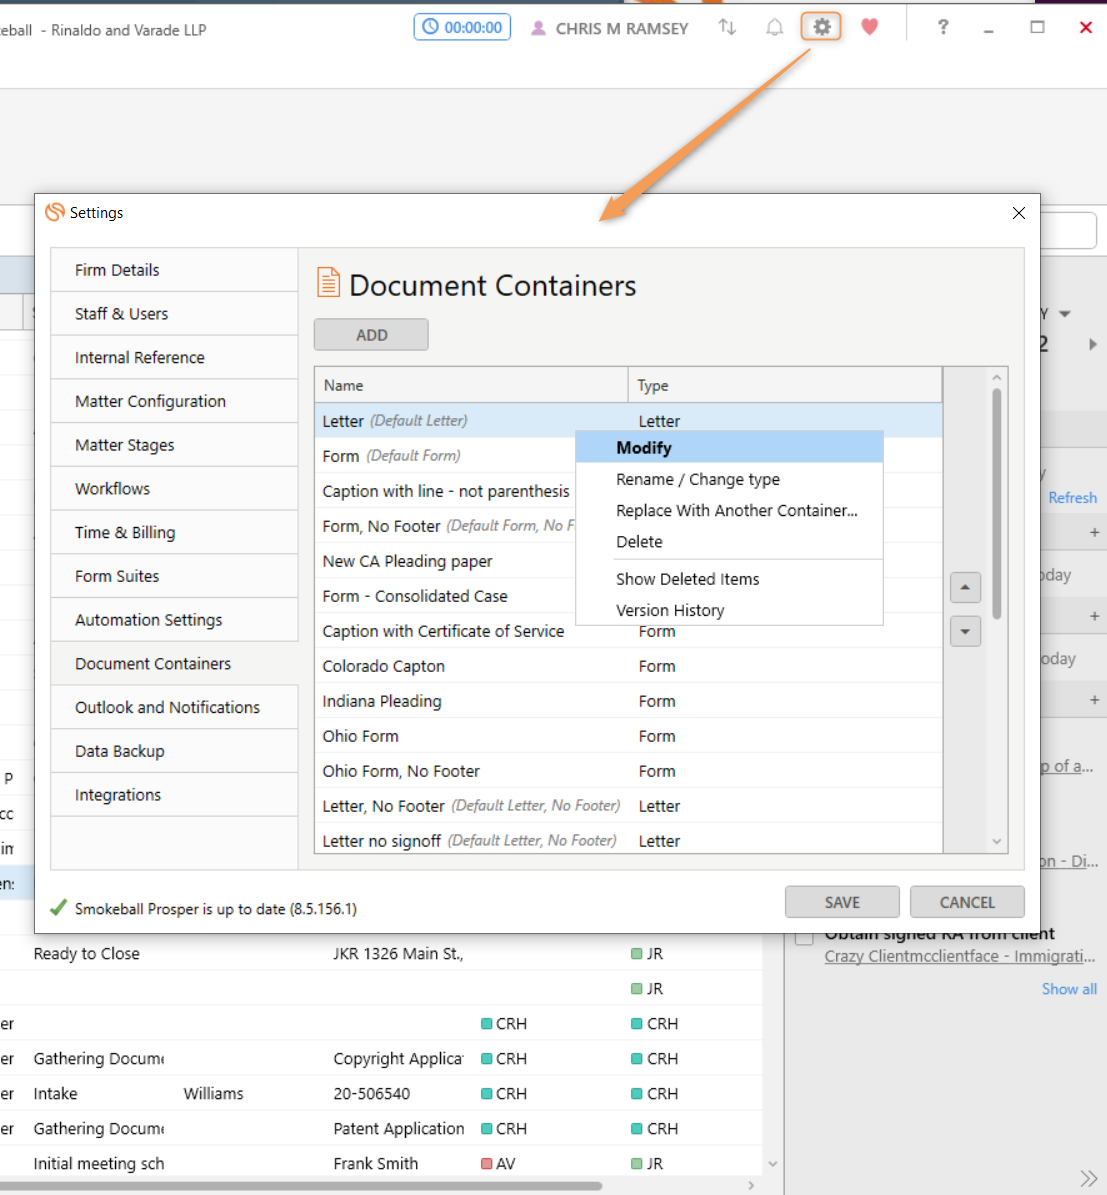Select Document Containers in the sidebar
This screenshot has width=1107, height=1195.
174,664
